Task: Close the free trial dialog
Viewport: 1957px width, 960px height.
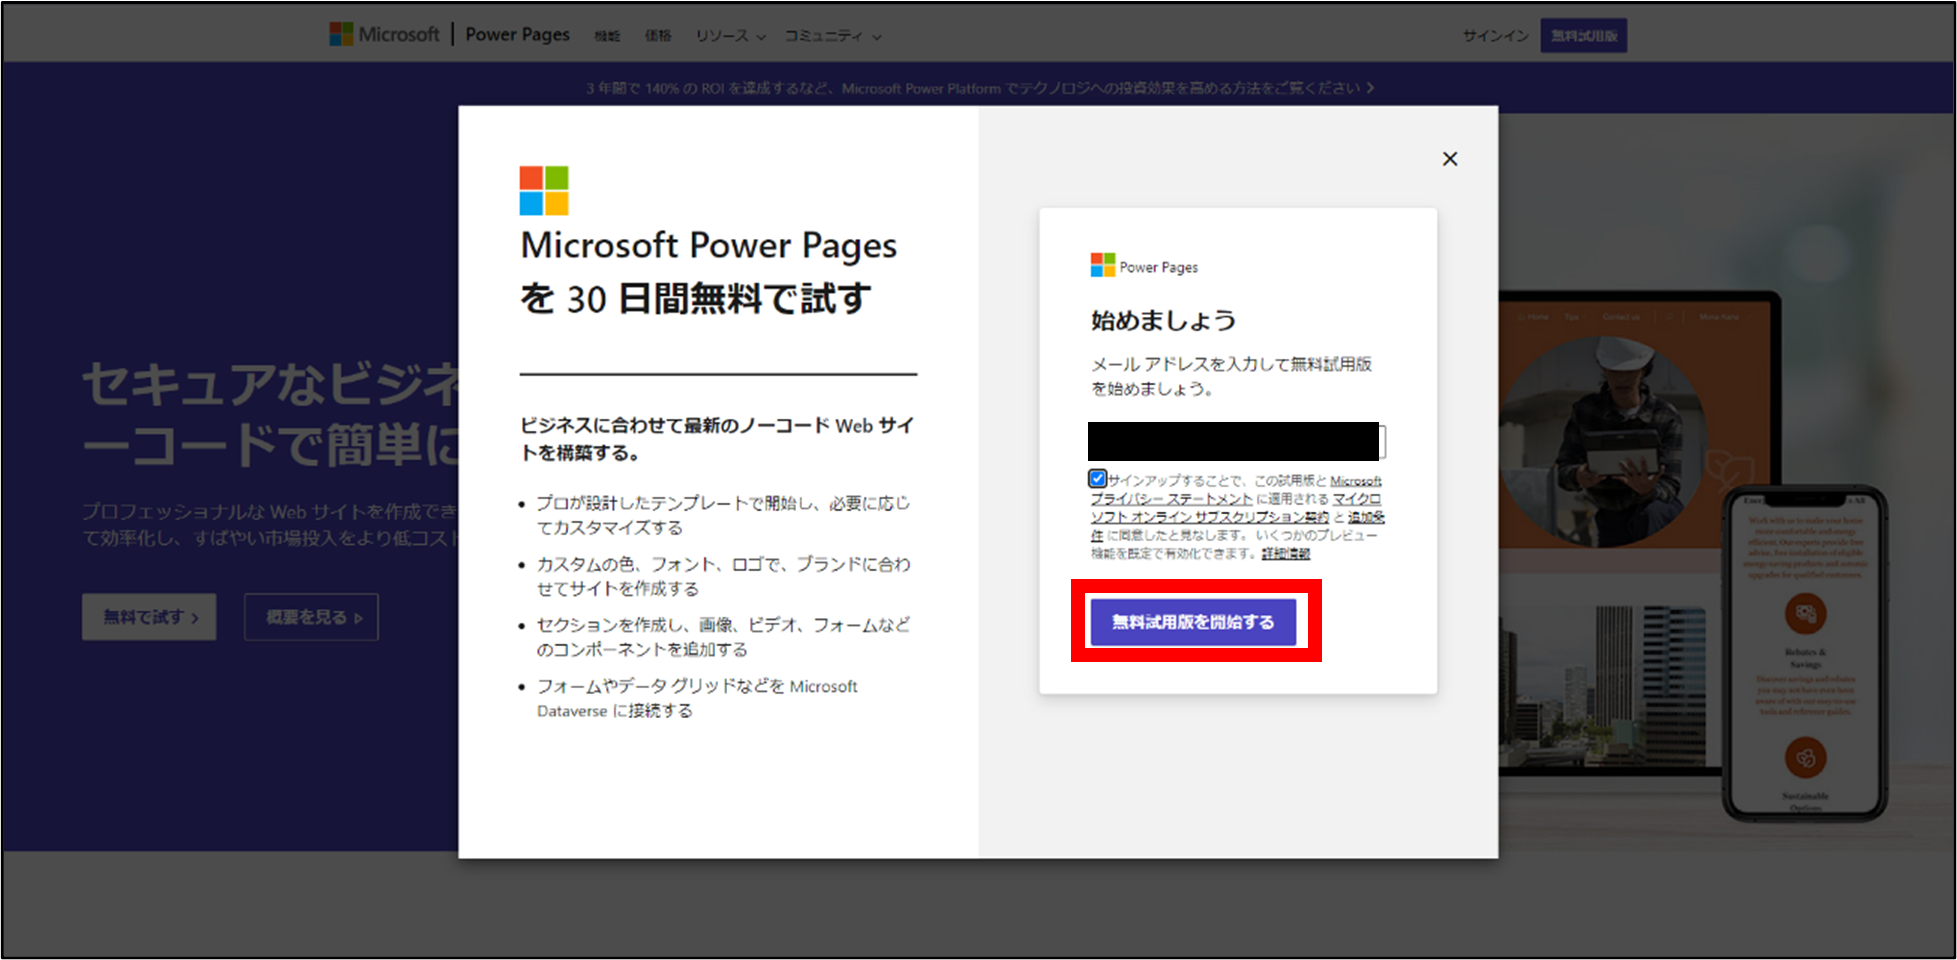Action: [1449, 159]
